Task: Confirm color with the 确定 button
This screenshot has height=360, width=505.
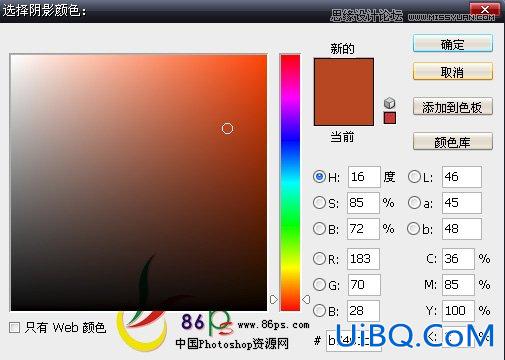Action: click(x=453, y=44)
